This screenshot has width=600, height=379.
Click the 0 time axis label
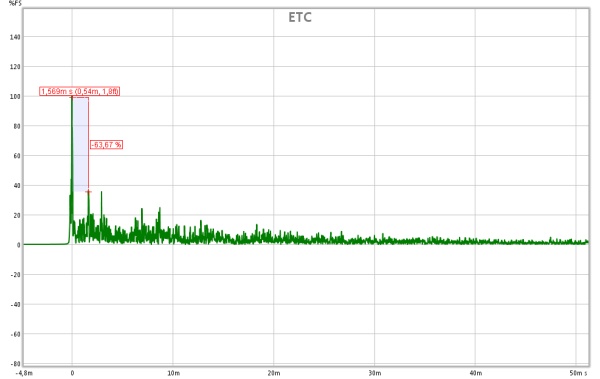[72, 372]
